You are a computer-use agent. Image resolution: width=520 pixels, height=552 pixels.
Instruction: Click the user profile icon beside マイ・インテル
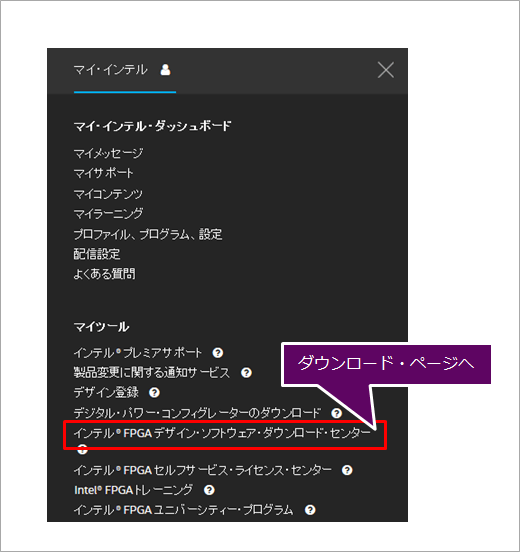point(165,70)
